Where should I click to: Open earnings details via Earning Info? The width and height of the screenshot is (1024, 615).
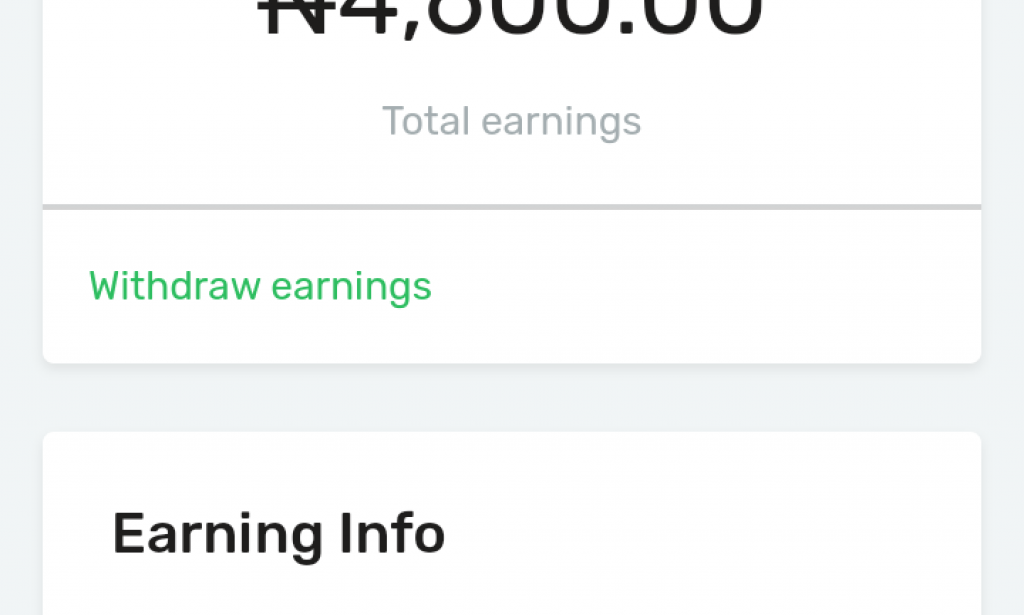coord(280,532)
